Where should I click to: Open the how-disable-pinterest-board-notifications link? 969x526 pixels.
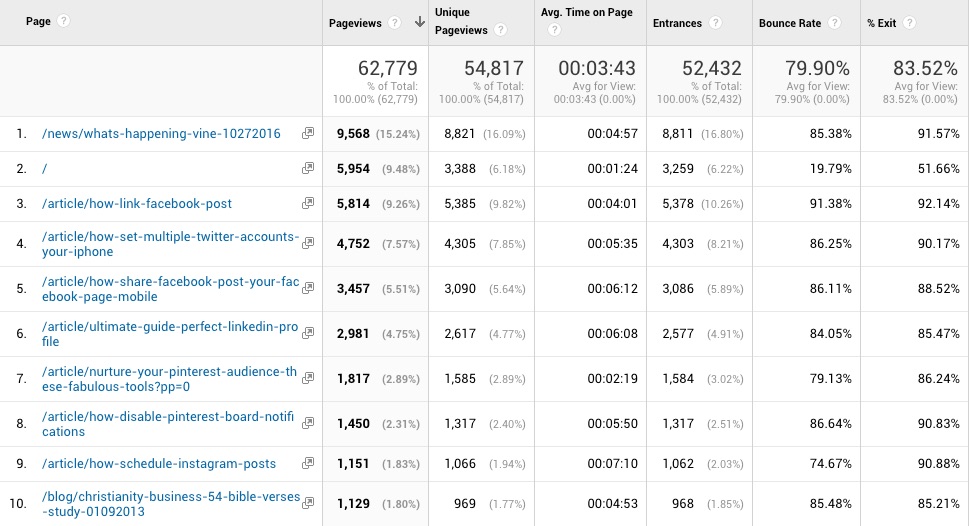pos(168,424)
